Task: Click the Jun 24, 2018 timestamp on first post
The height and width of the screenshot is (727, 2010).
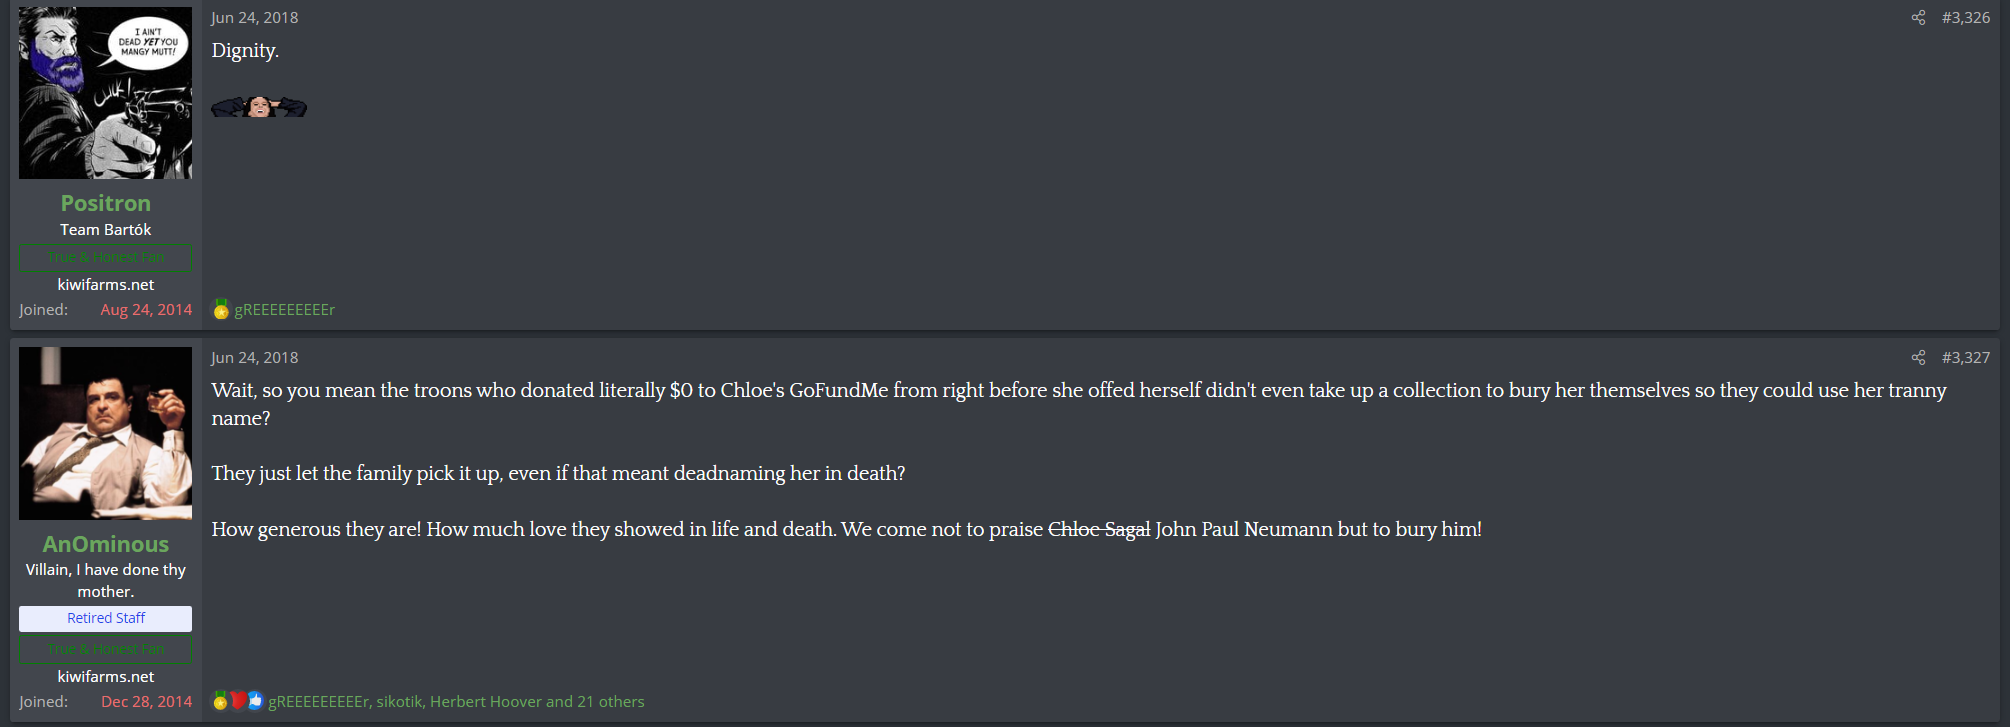Action: pos(254,18)
